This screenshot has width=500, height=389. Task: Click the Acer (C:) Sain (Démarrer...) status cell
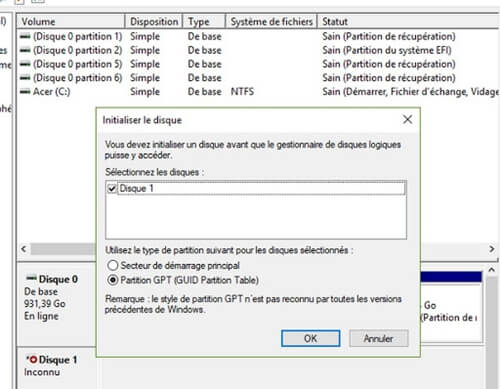click(410, 92)
